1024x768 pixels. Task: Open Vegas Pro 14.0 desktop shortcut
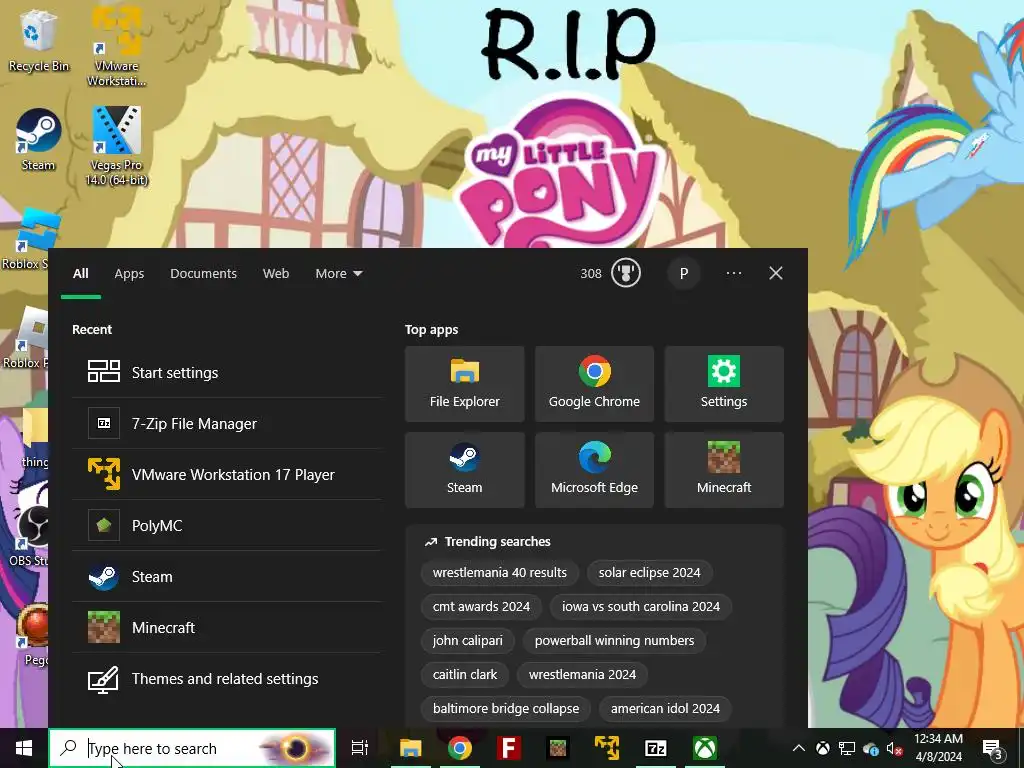[x=116, y=146]
